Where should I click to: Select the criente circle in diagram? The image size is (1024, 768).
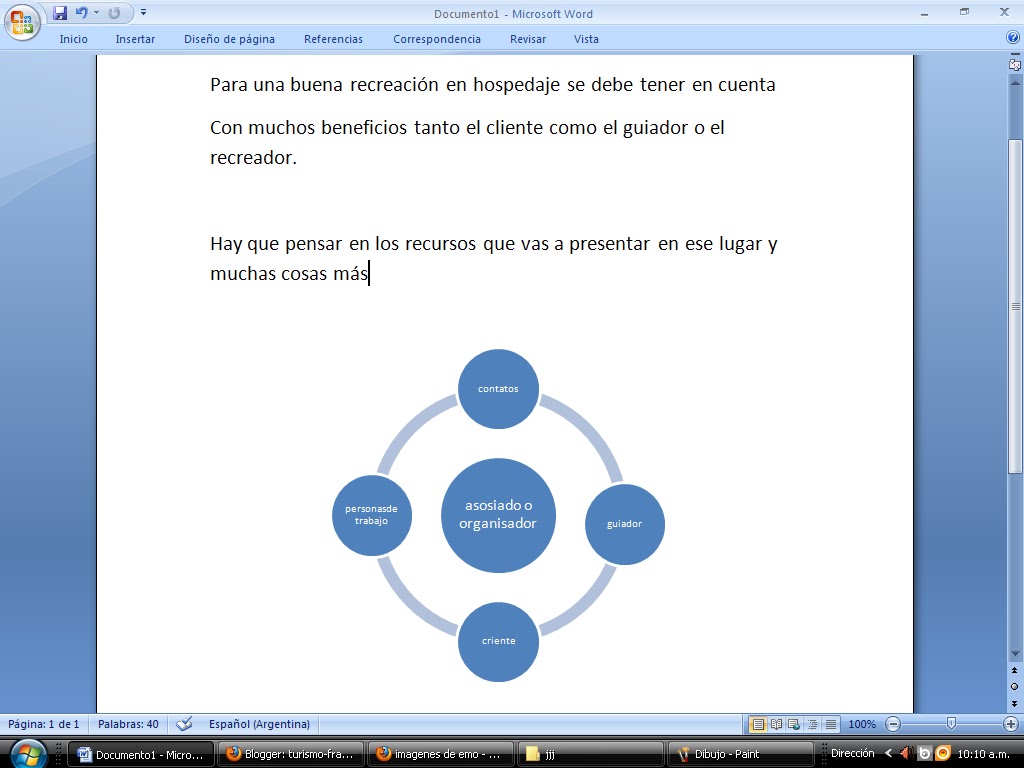[x=498, y=641]
